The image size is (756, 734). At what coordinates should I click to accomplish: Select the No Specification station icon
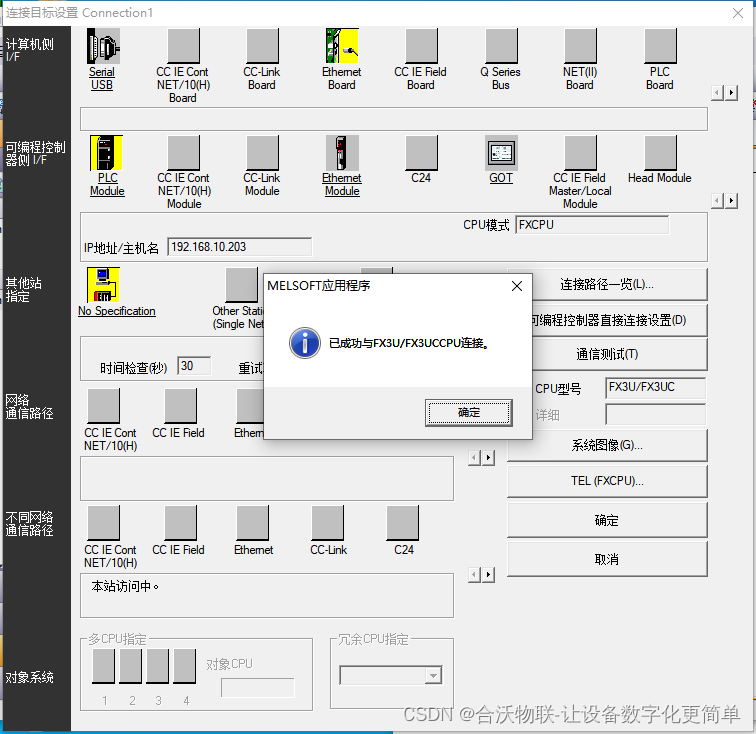pyautogui.click(x=103, y=285)
